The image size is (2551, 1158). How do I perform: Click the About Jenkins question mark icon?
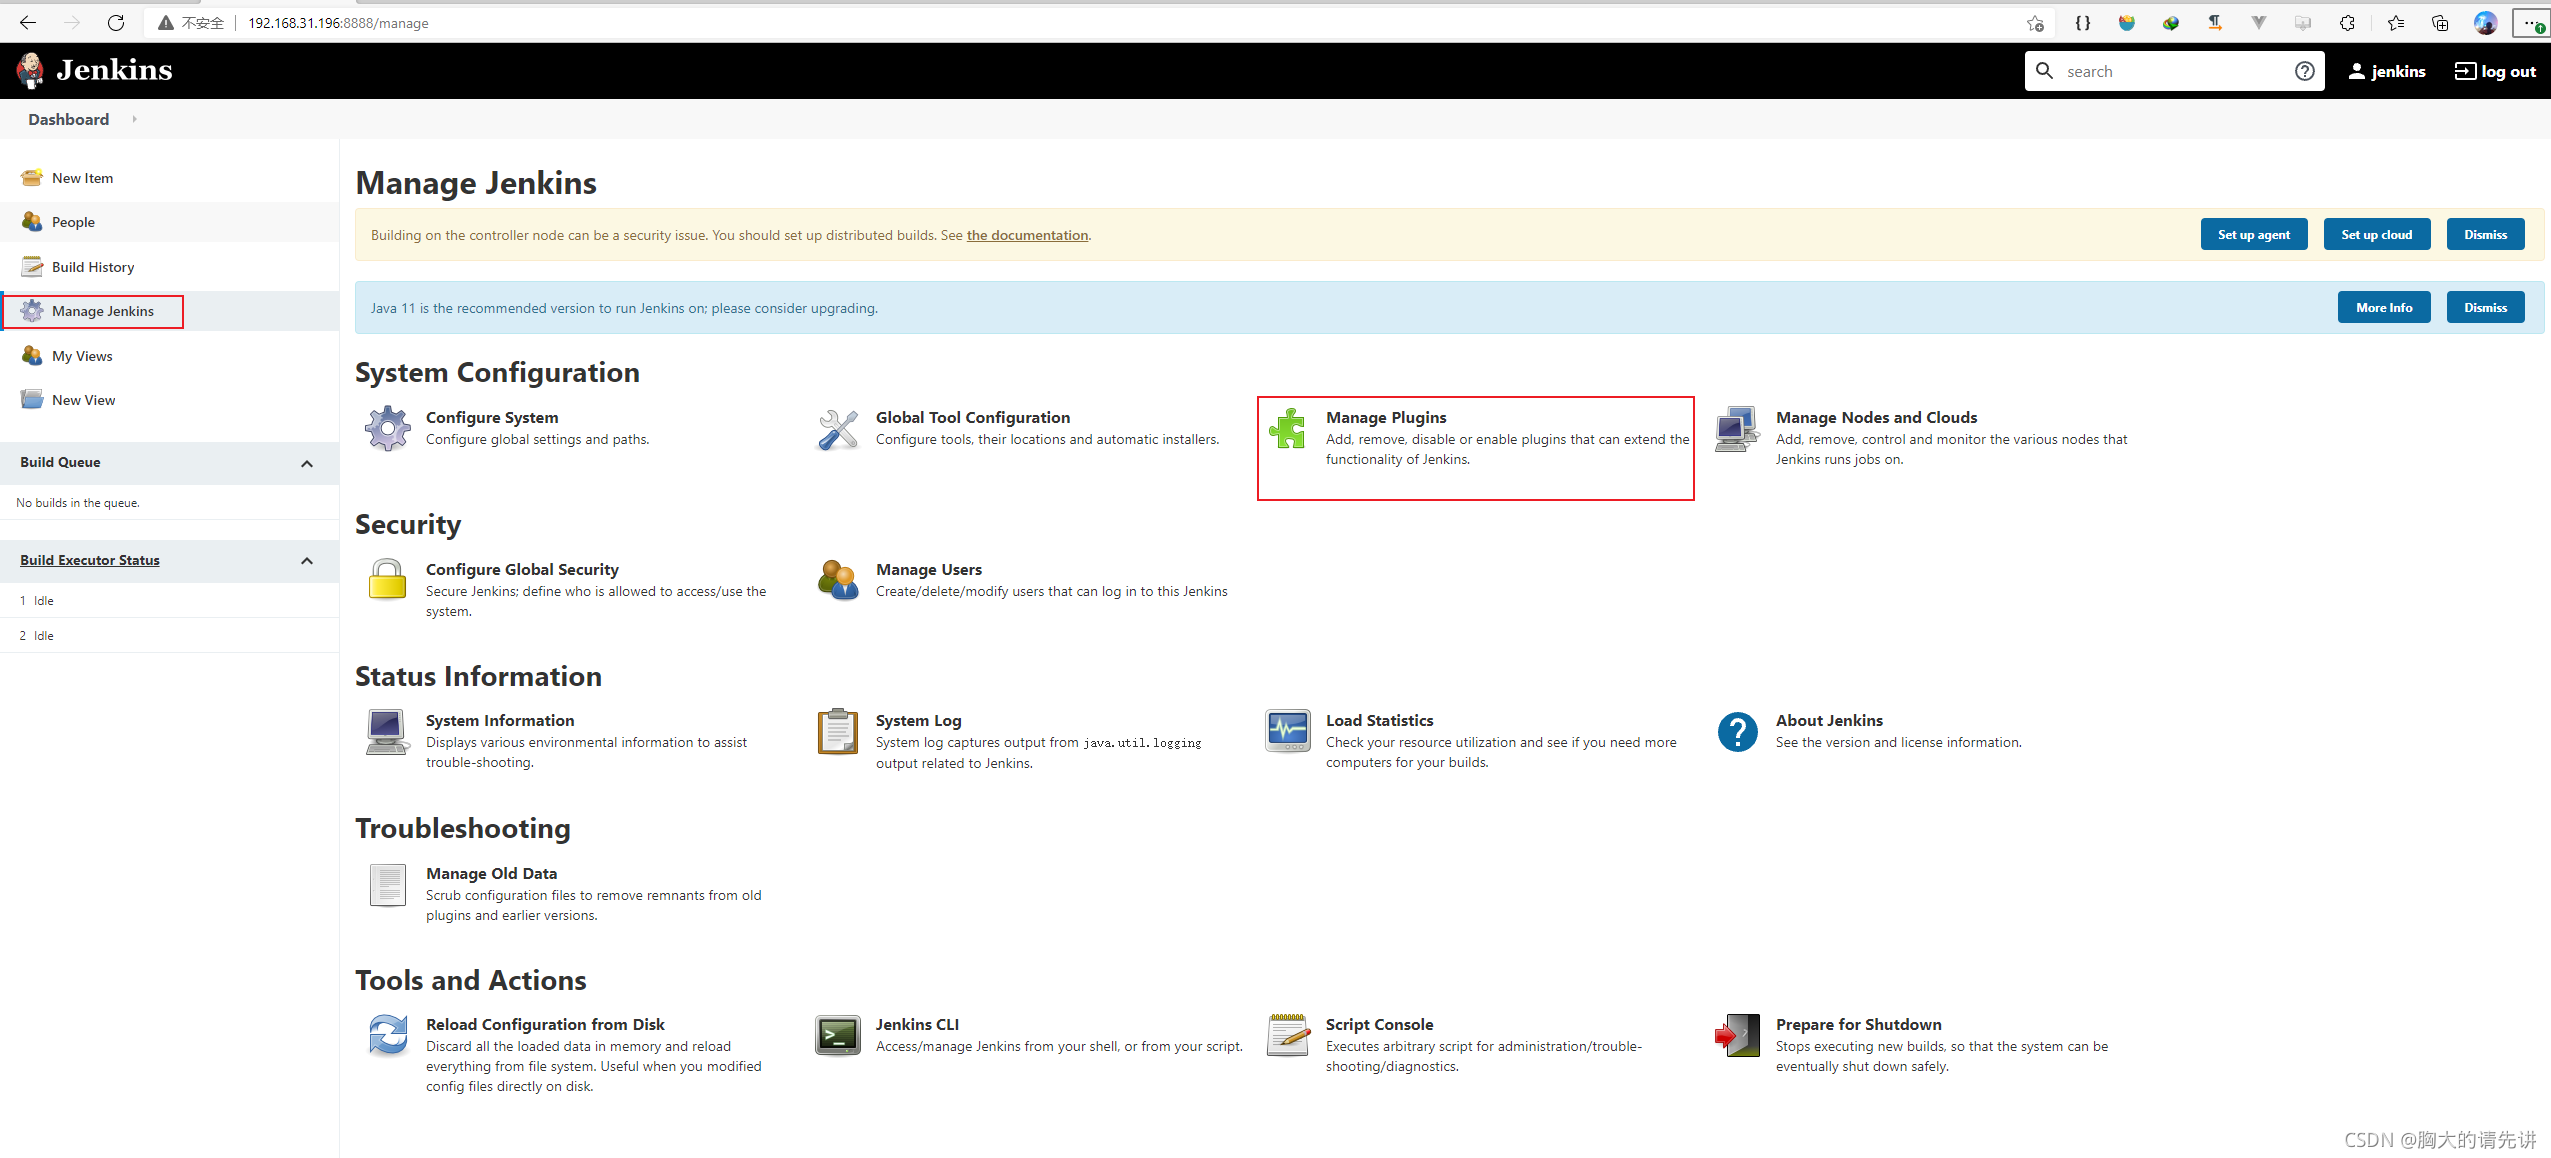(x=1737, y=732)
